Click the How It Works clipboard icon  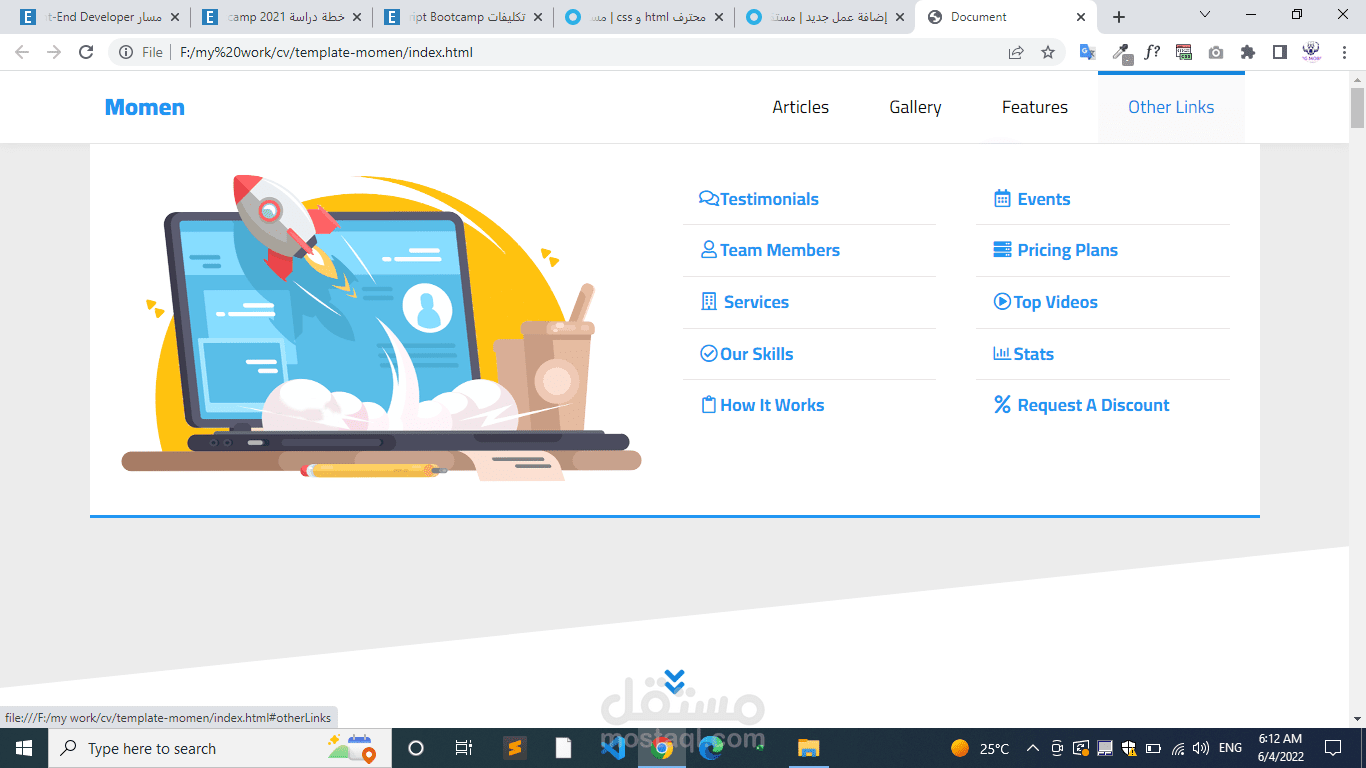coord(708,404)
